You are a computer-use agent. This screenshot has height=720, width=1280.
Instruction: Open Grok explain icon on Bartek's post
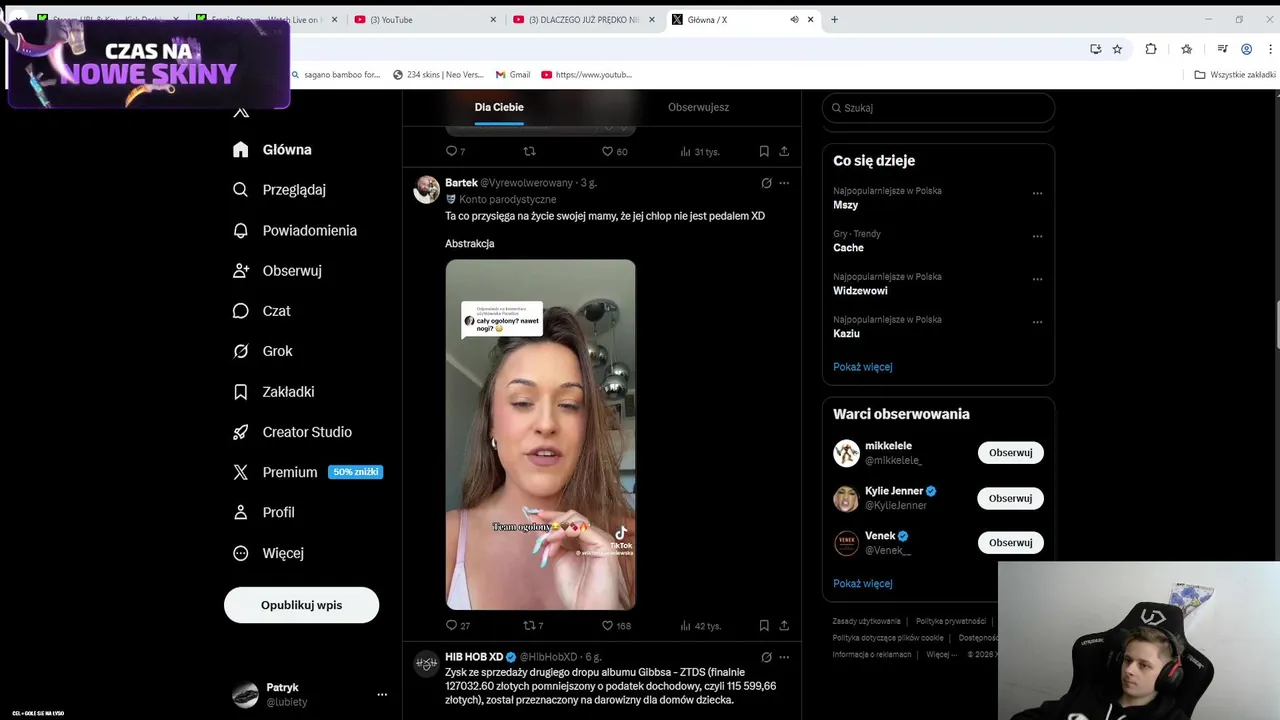pos(766,183)
